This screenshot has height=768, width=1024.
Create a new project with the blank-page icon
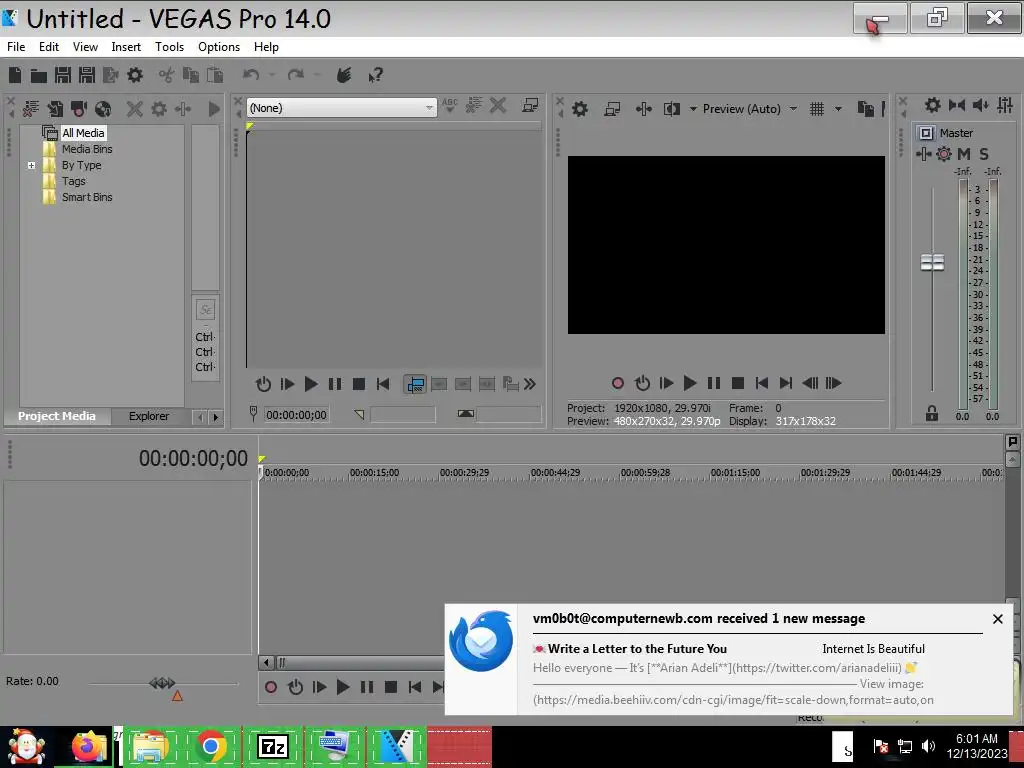(15, 75)
